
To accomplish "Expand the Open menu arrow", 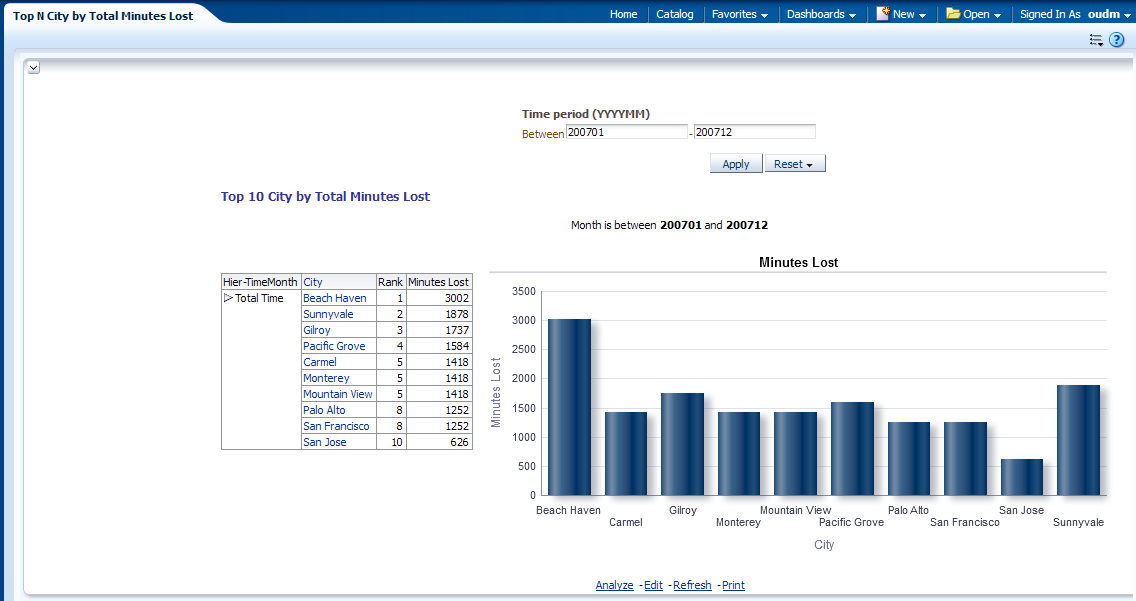I will tap(997, 15).
